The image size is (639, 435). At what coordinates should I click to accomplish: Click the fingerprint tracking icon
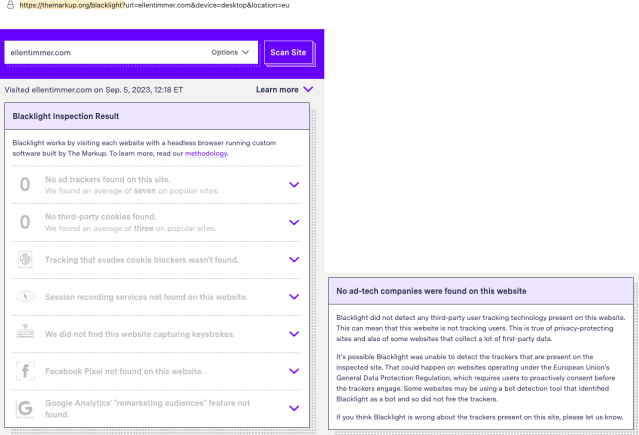point(25,259)
